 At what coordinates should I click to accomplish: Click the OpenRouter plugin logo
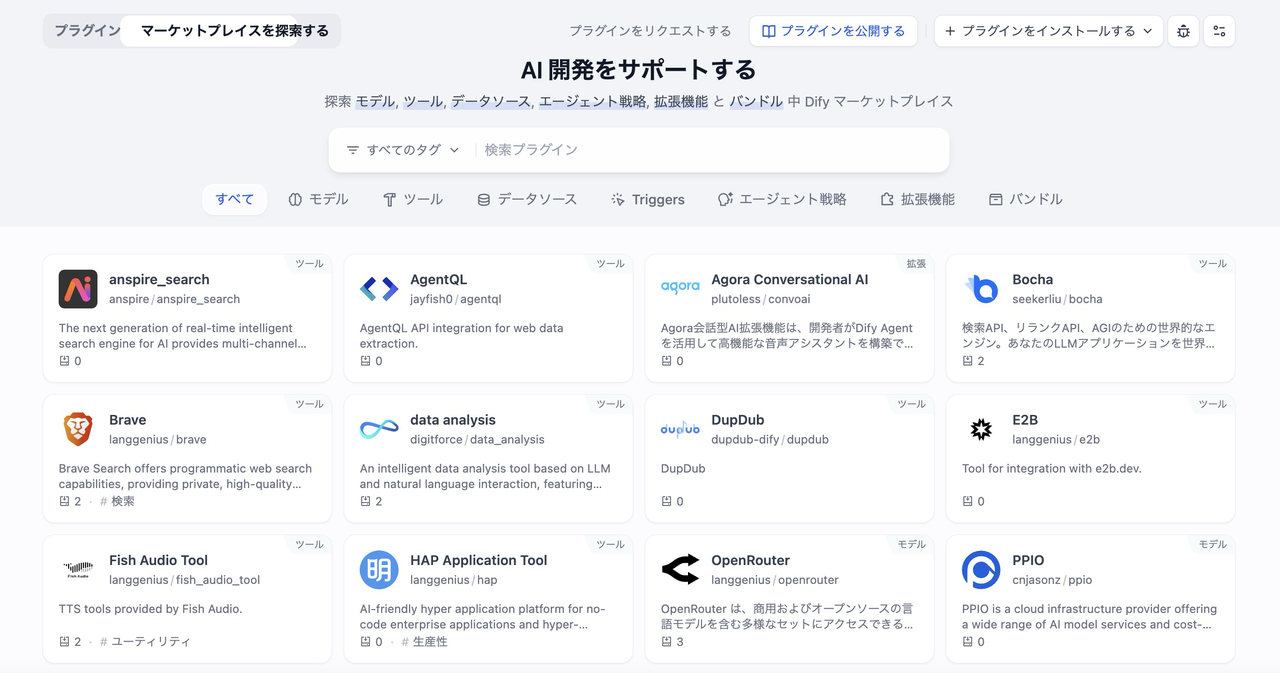[680, 570]
